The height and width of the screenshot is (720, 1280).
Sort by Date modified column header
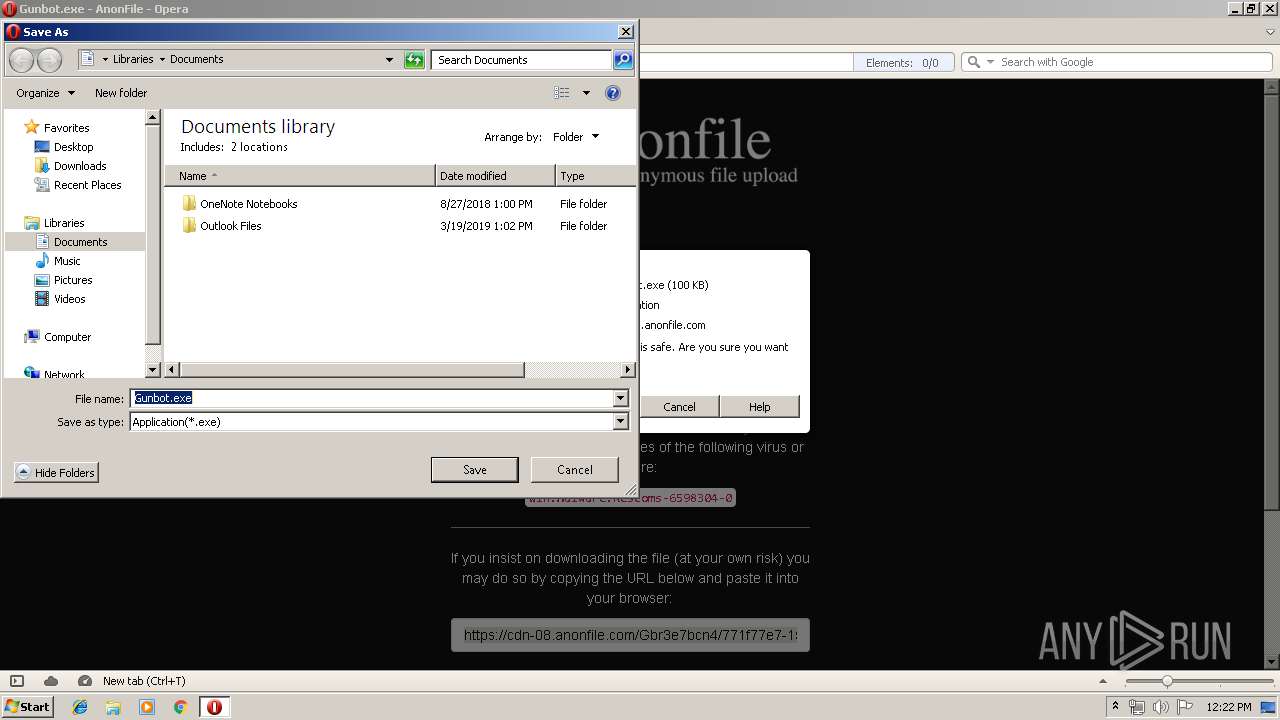[495, 176]
